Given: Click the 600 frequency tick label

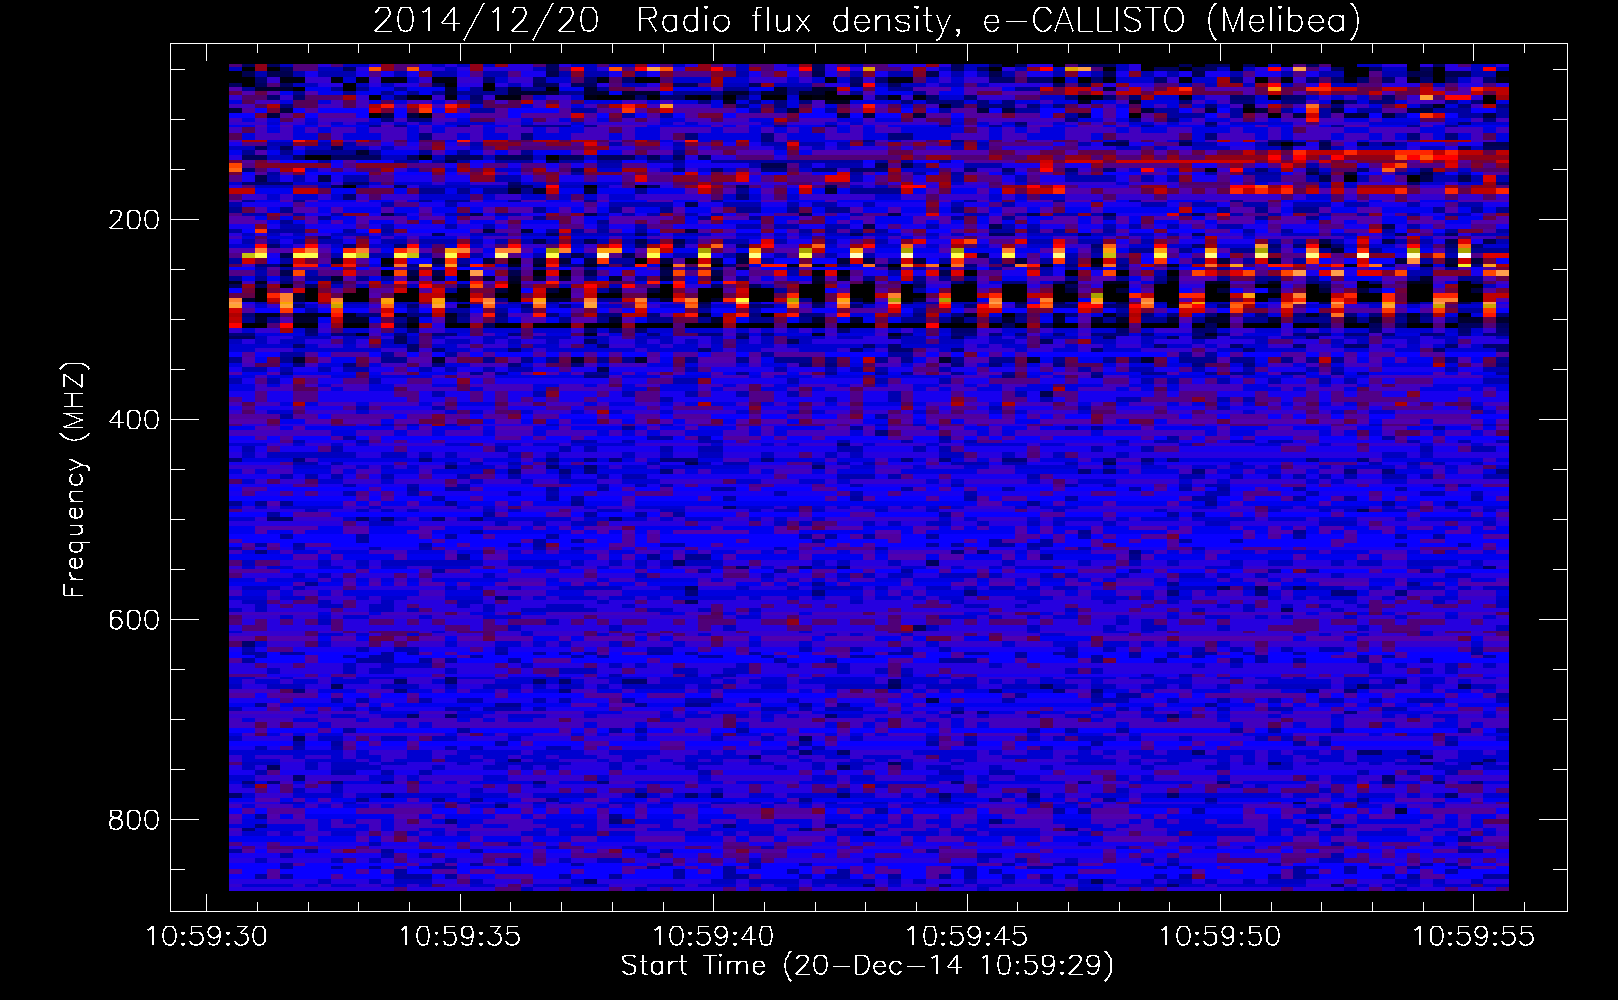Looking at the screenshot, I should (x=134, y=620).
